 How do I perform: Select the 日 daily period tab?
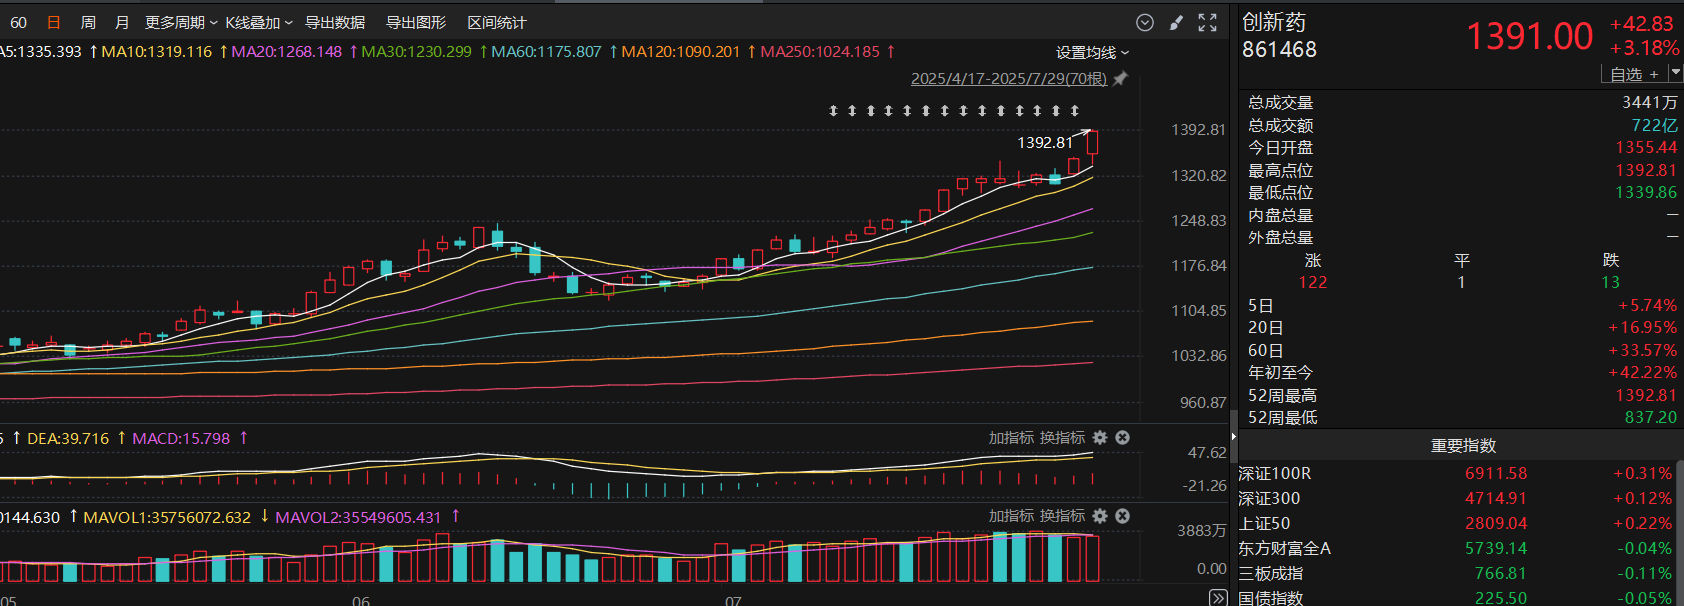click(x=54, y=22)
